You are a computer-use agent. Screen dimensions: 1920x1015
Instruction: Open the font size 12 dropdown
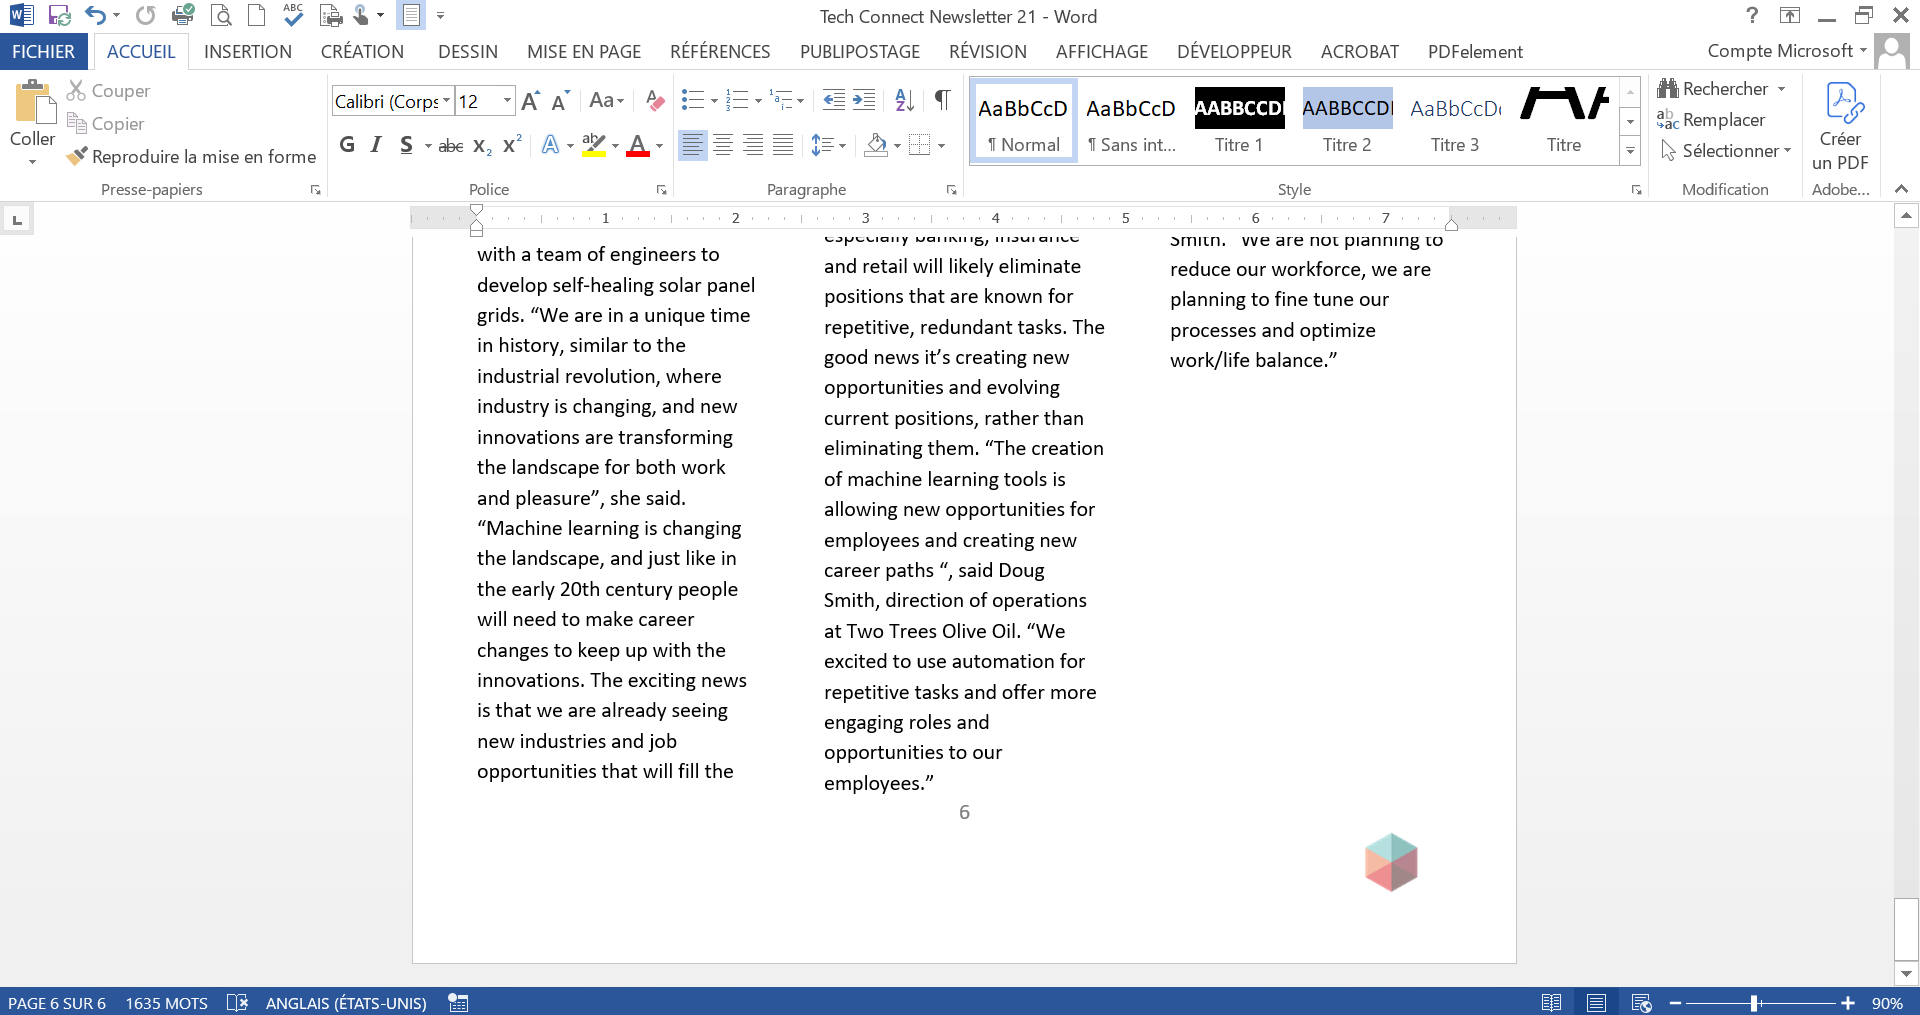click(507, 101)
